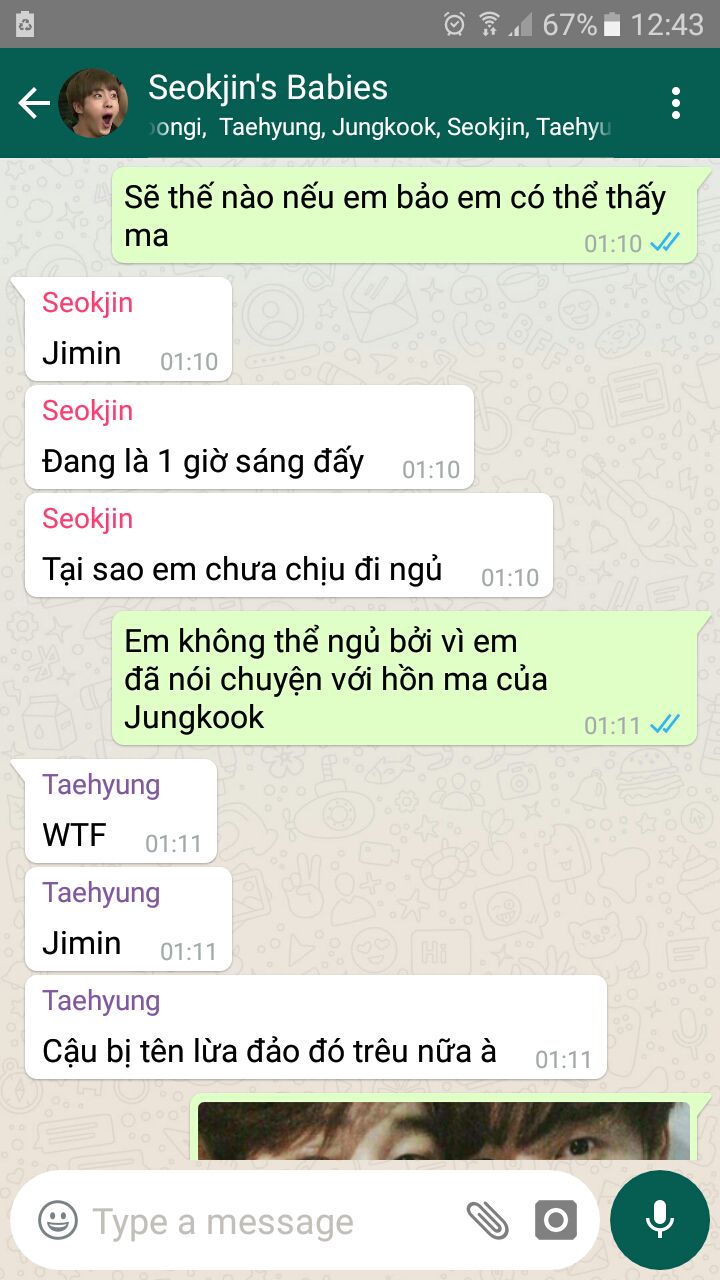Tap the group participants names line

(x=380, y=127)
